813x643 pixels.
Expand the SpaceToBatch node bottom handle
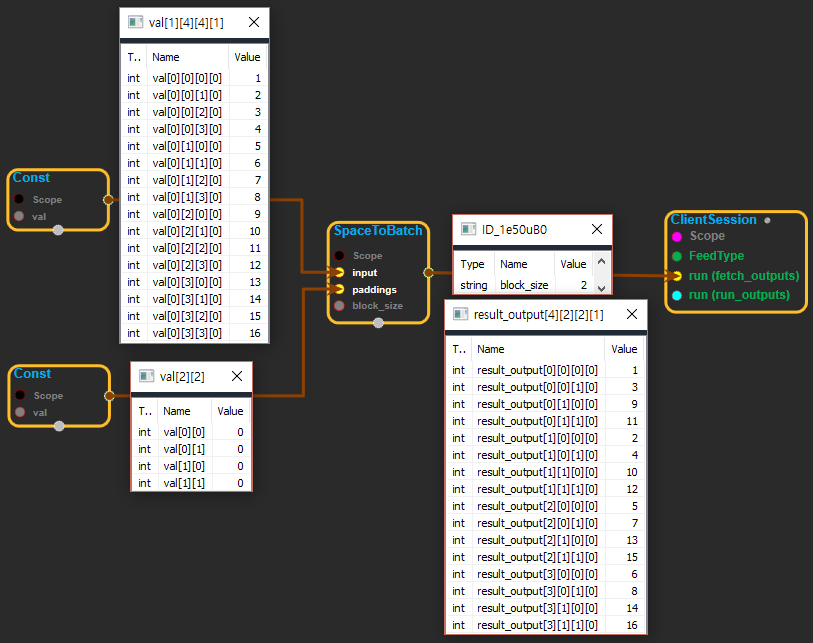pyautogui.click(x=378, y=322)
